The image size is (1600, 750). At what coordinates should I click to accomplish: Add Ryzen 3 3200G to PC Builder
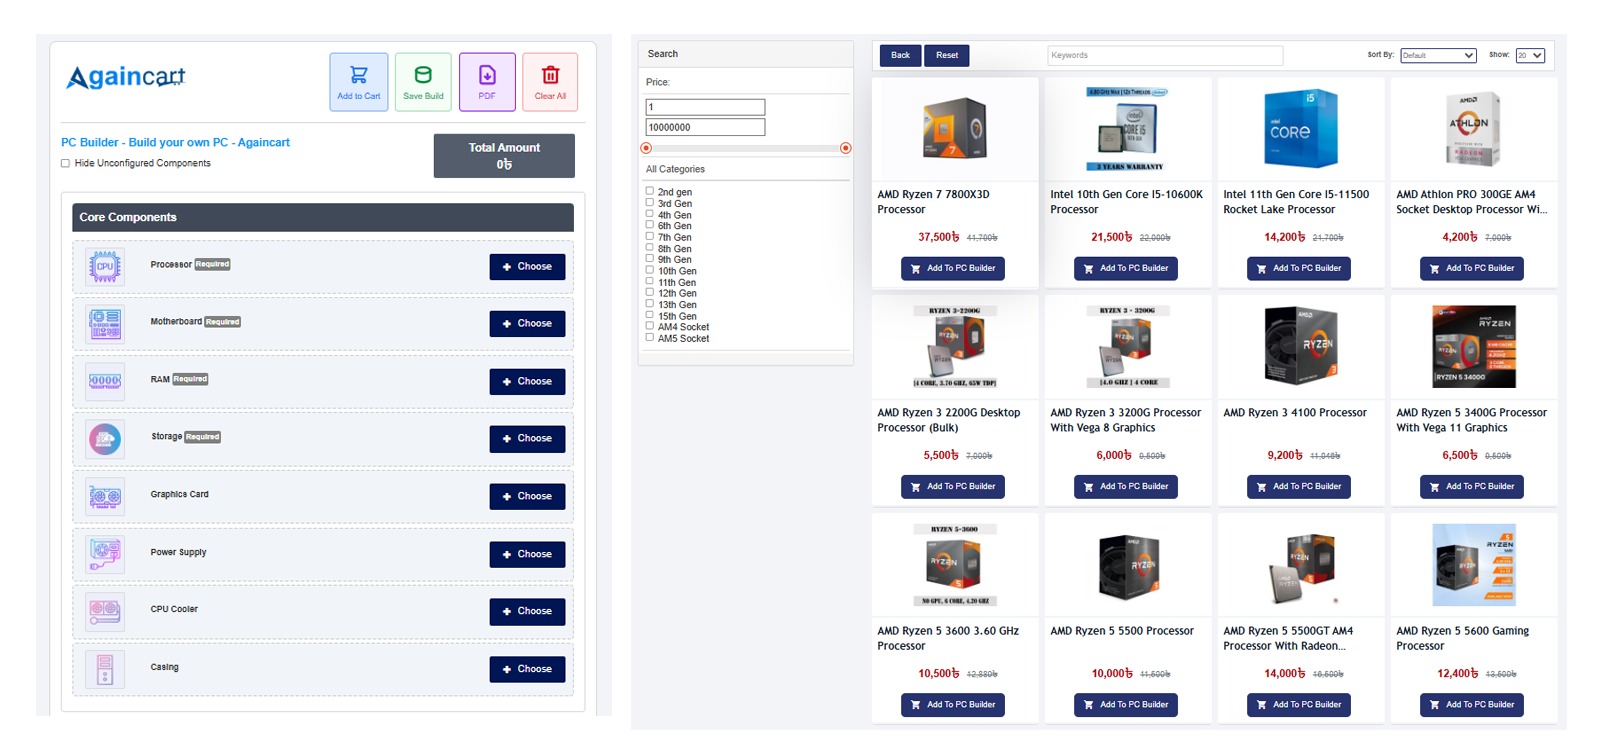click(1126, 487)
